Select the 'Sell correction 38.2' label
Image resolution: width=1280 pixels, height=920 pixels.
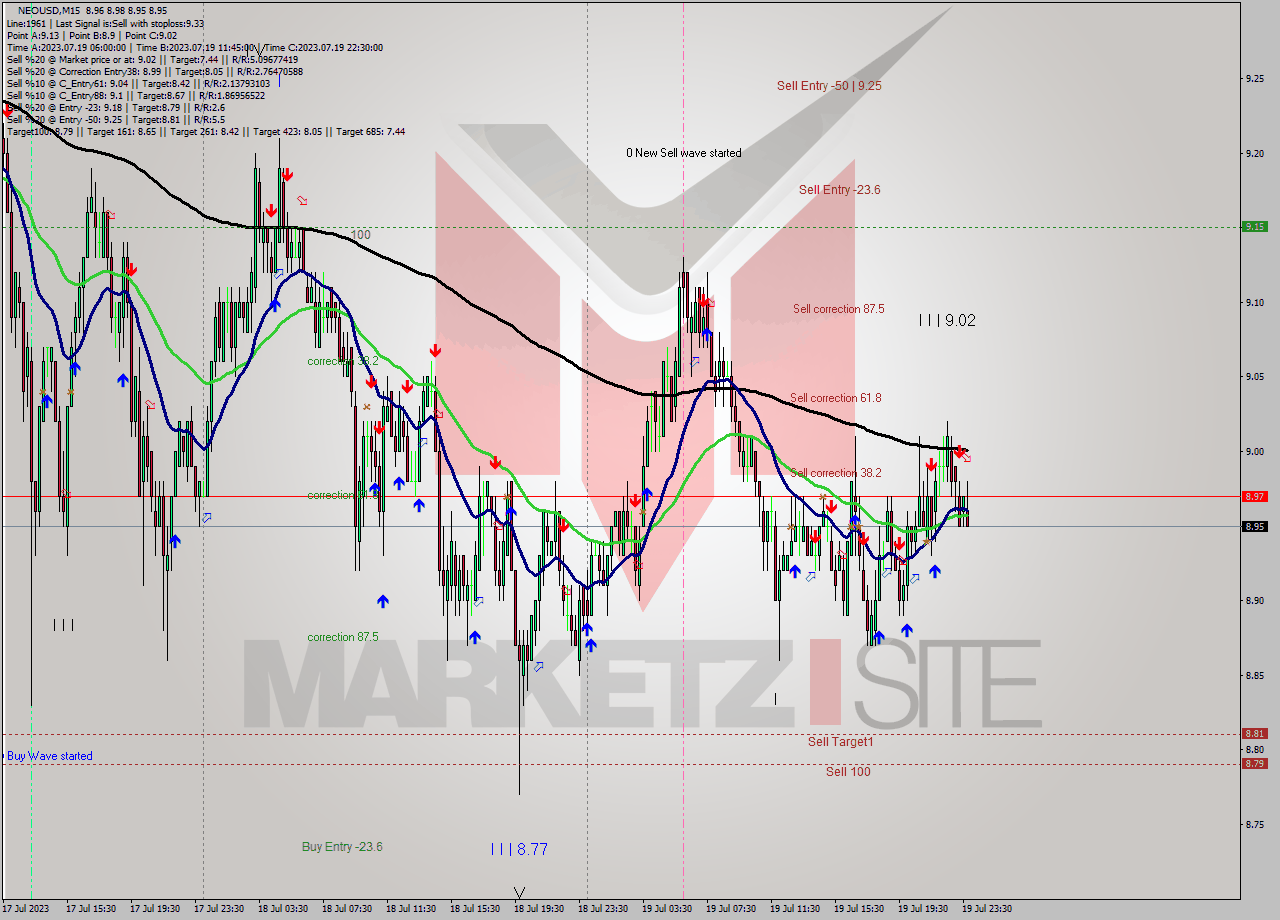[836, 473]
